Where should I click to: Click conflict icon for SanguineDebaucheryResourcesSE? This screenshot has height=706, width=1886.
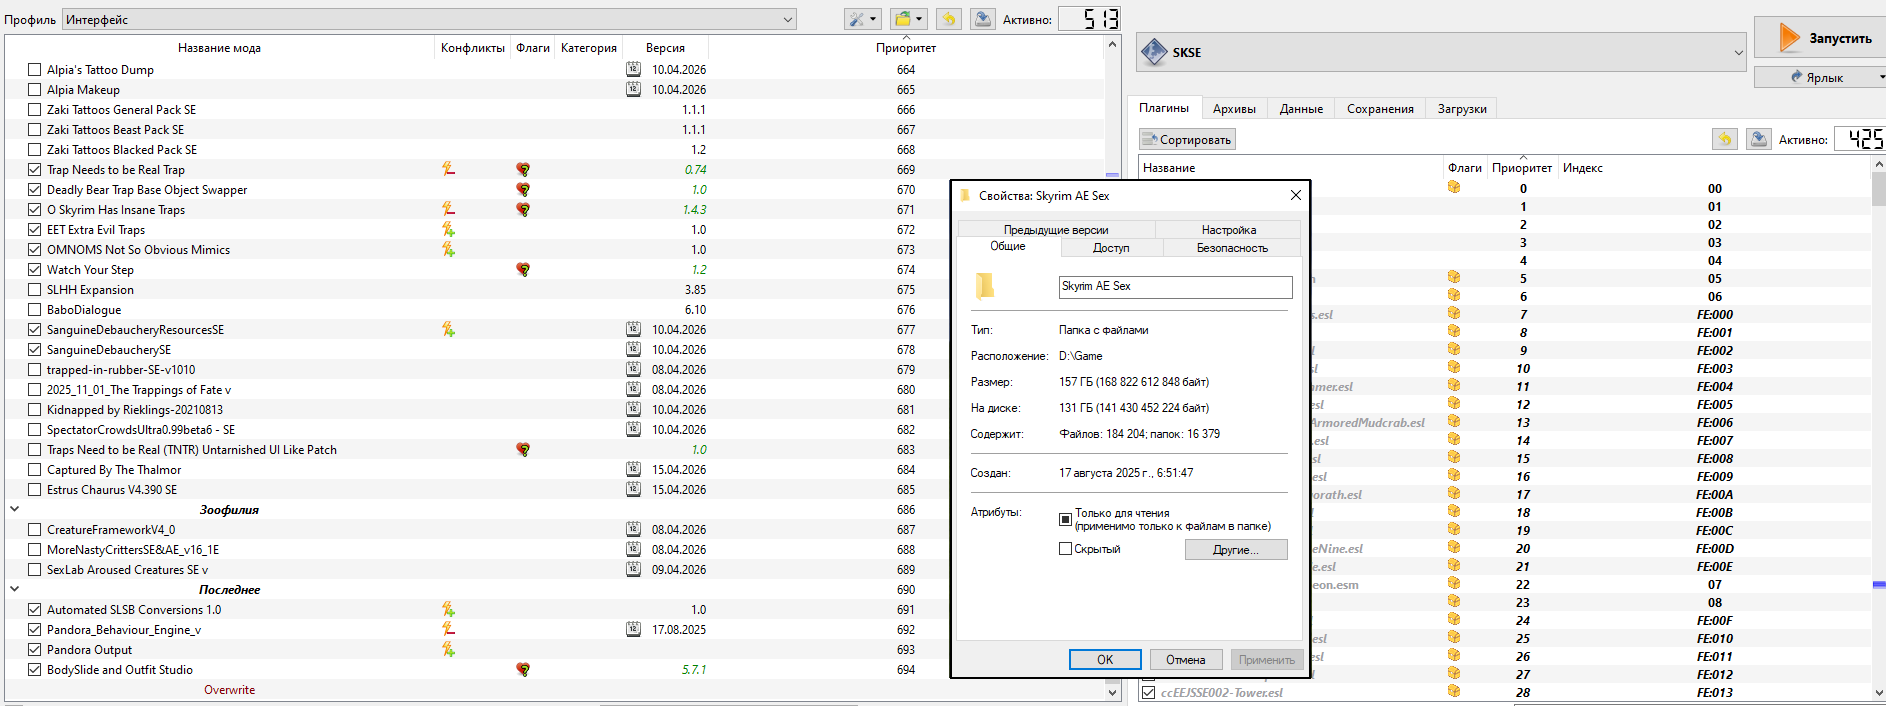(x=449, y=329)
